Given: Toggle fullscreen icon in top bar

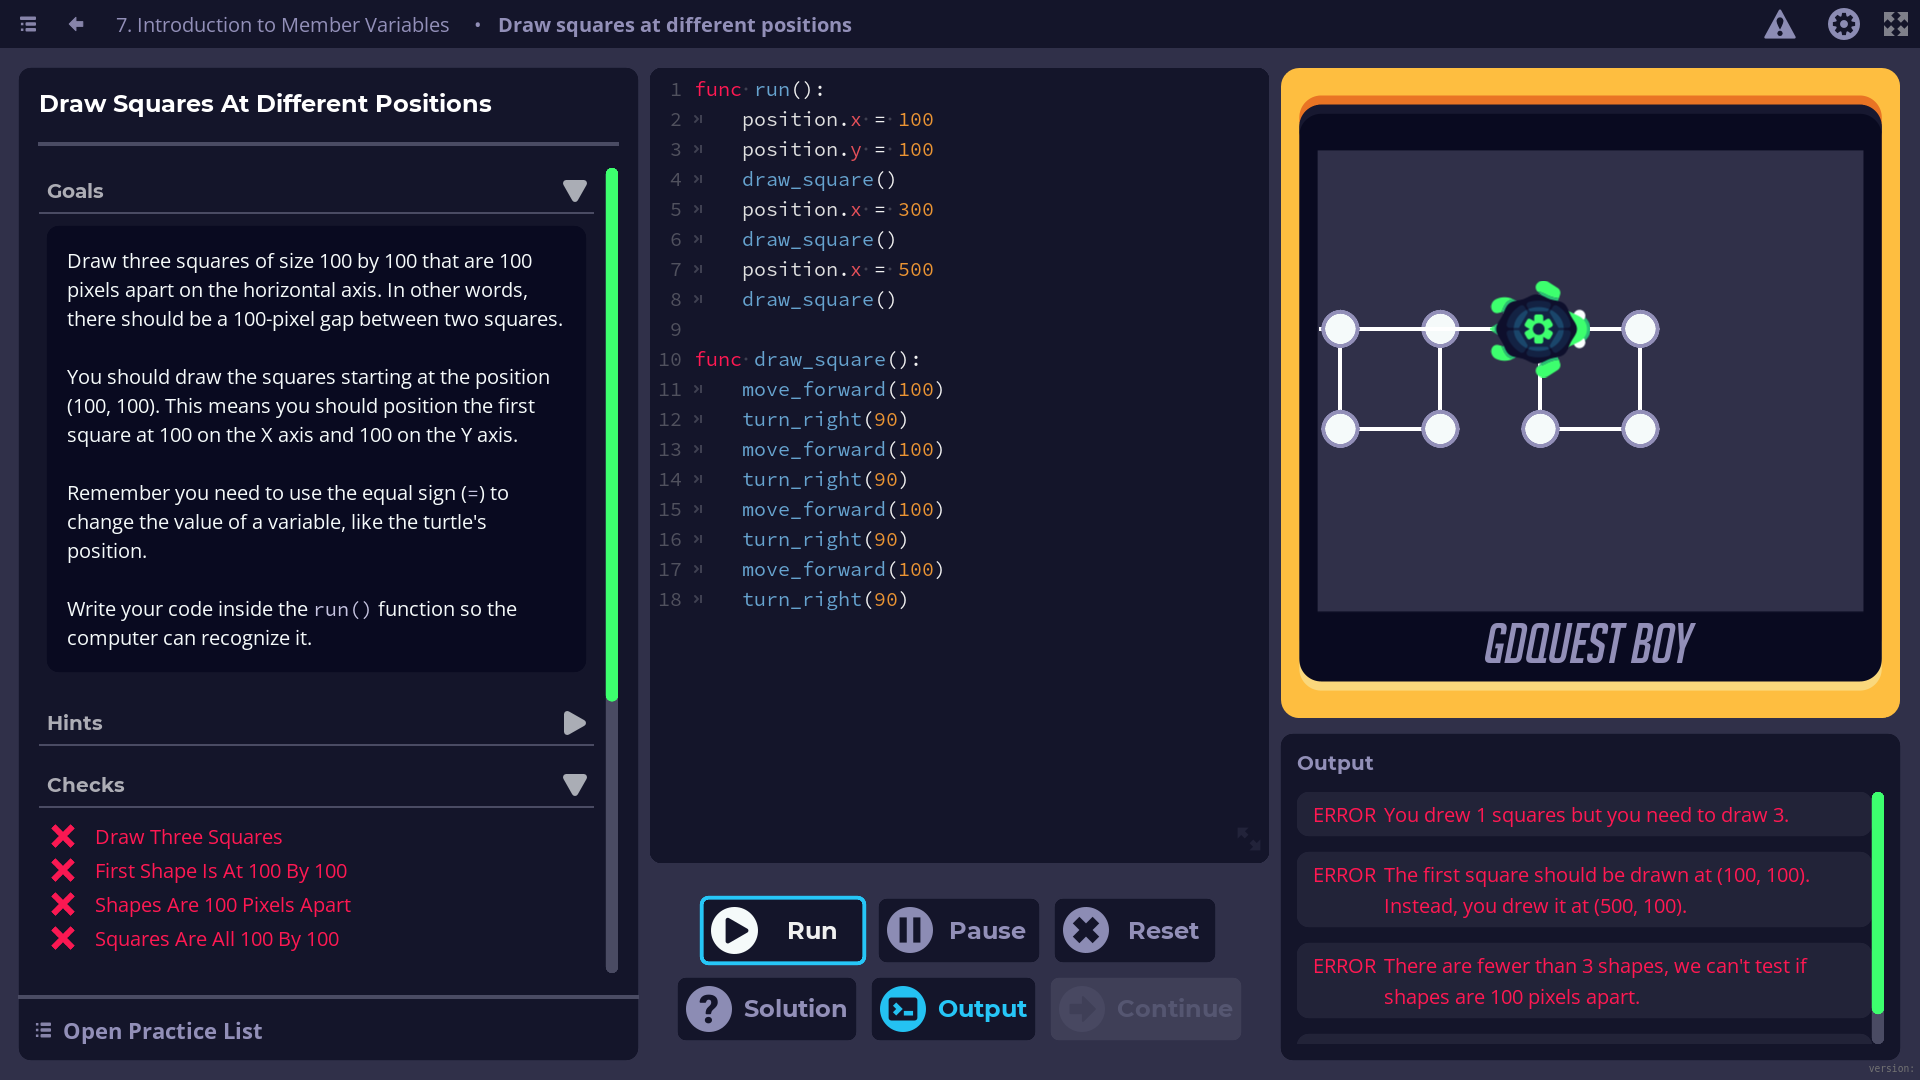Looking at the screenshot, I should click(1895, 24).
